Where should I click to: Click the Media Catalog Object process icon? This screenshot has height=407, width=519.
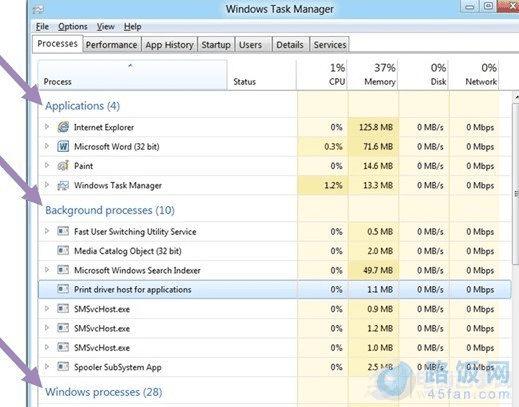(x=63, y=250)
